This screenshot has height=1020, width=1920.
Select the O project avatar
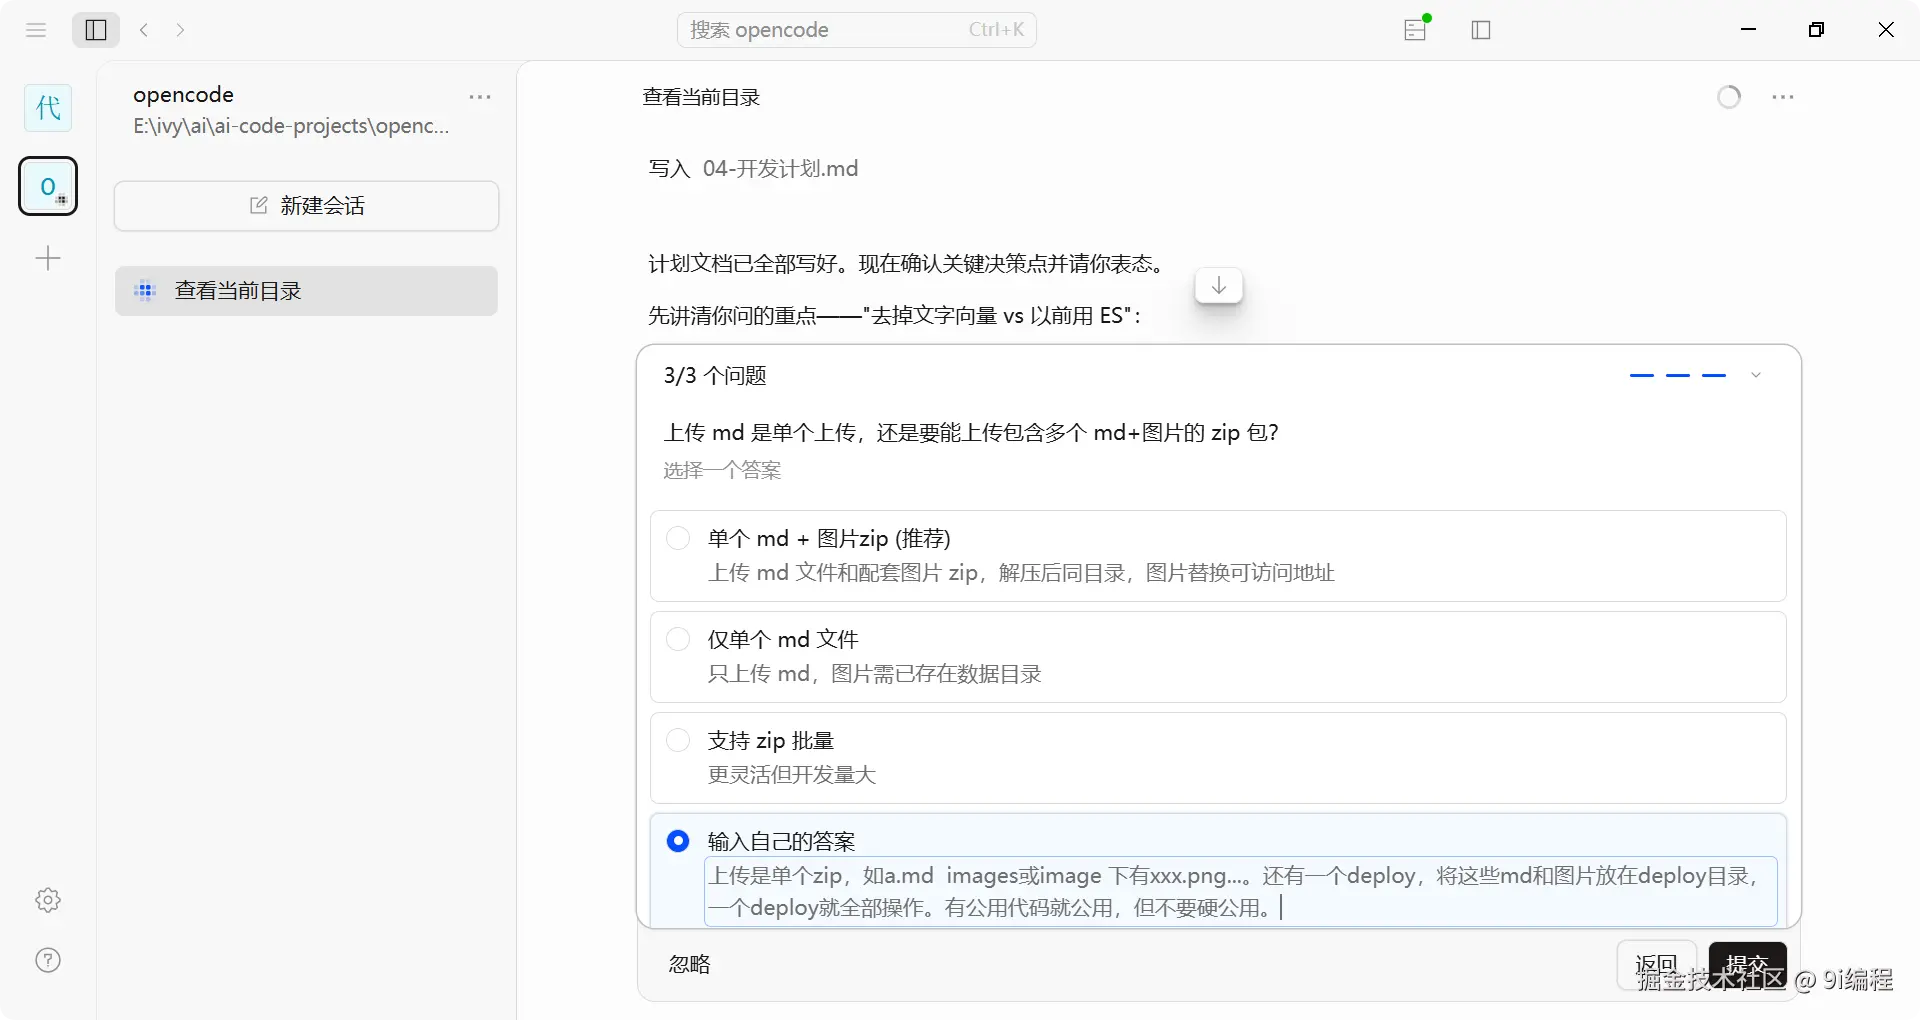48,186
